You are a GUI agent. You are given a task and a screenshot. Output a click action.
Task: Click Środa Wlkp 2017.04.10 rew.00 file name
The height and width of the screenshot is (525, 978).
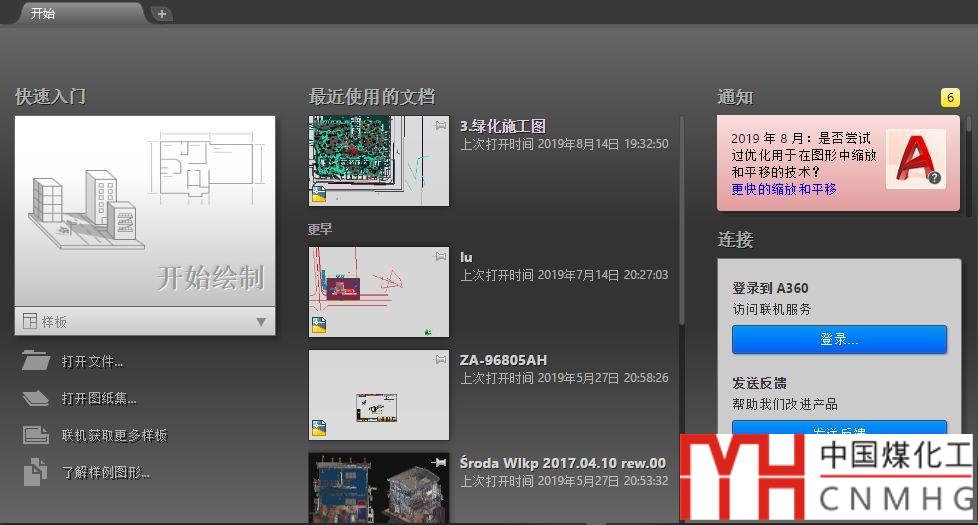[563, 463]
